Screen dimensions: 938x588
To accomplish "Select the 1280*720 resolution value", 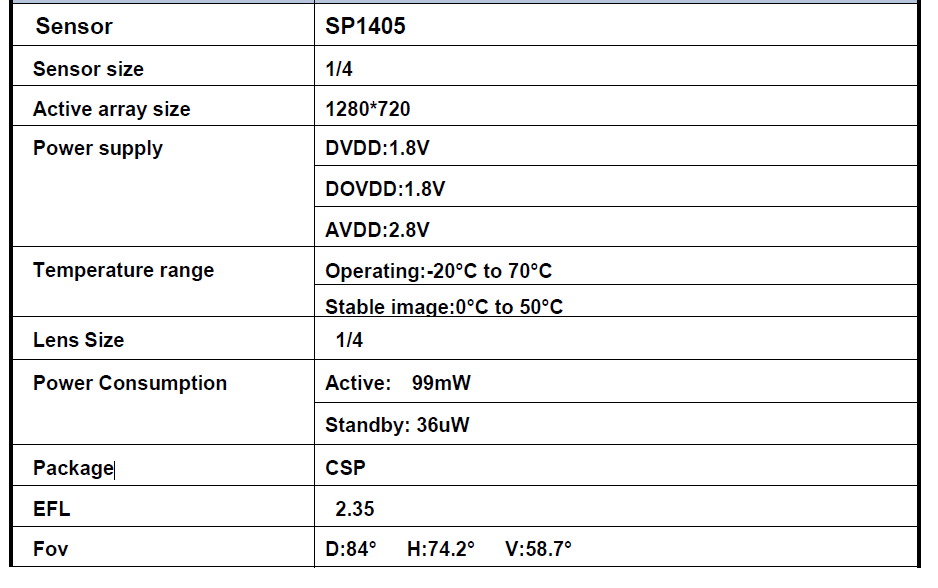I will [368, 109].
